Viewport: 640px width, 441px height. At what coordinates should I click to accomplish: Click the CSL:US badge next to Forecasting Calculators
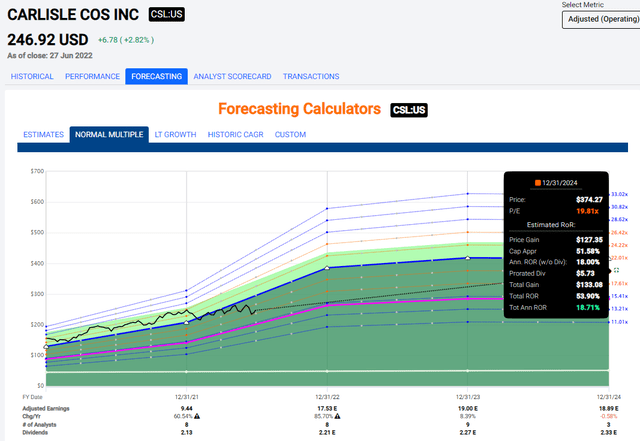click(409, 110)
